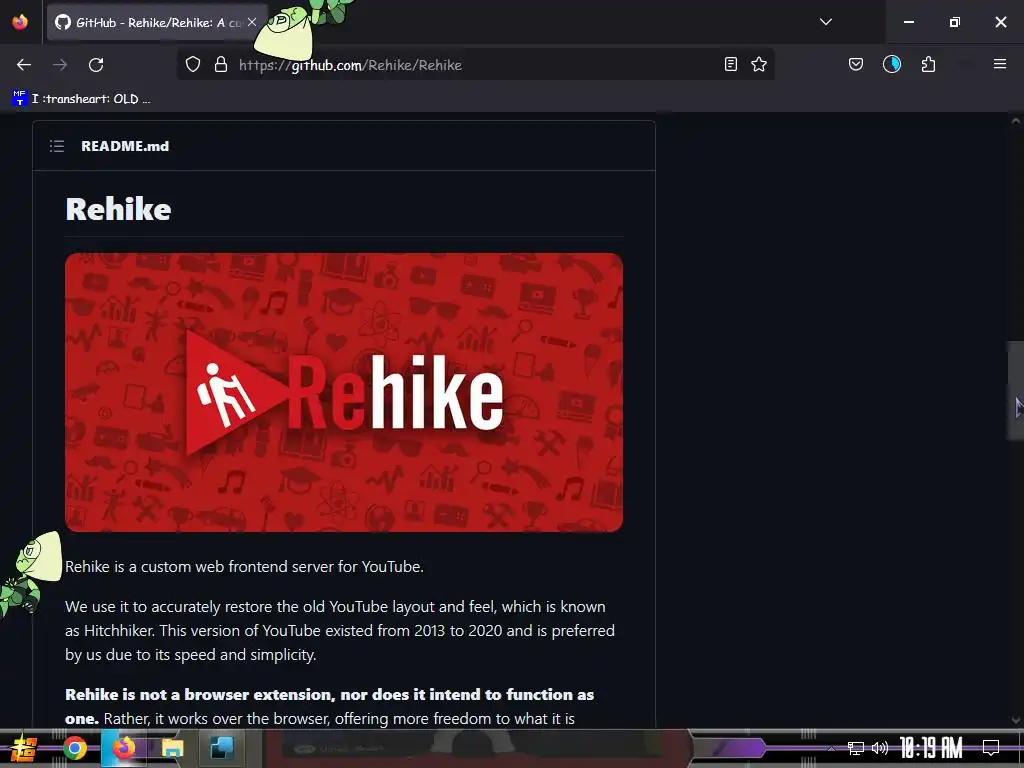This screenshot has width=1024, height=768.
Task: Click the network icon in system tray
Action: point(856,748)
